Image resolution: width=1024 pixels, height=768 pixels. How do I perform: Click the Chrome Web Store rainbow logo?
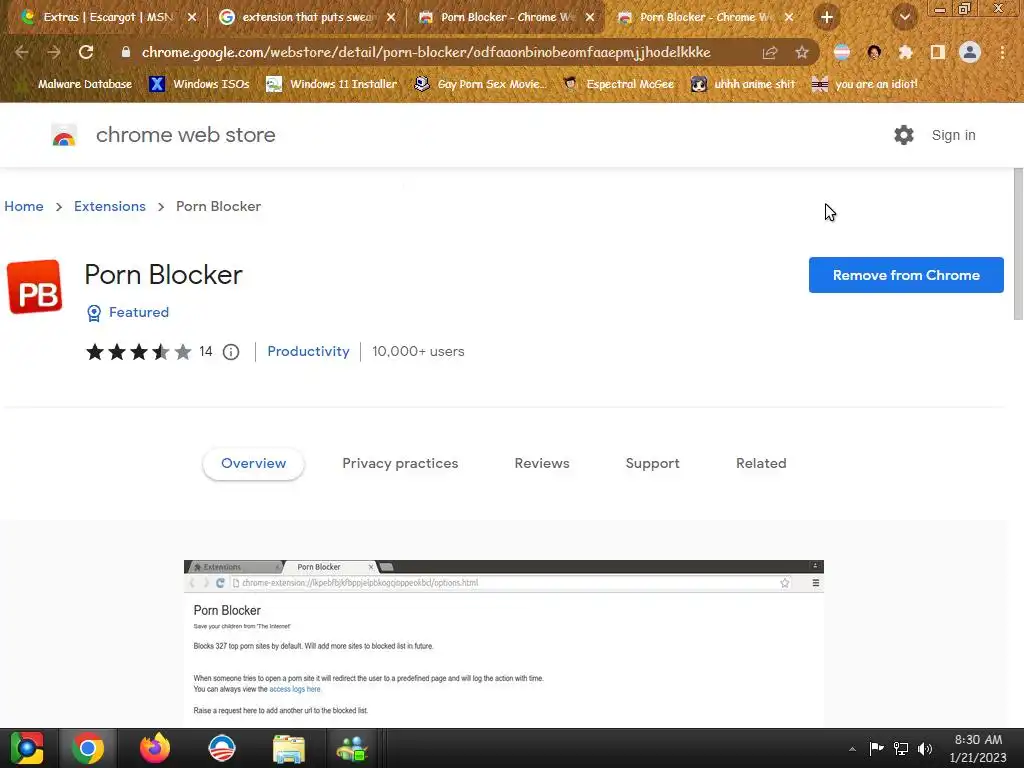(64, 135)
